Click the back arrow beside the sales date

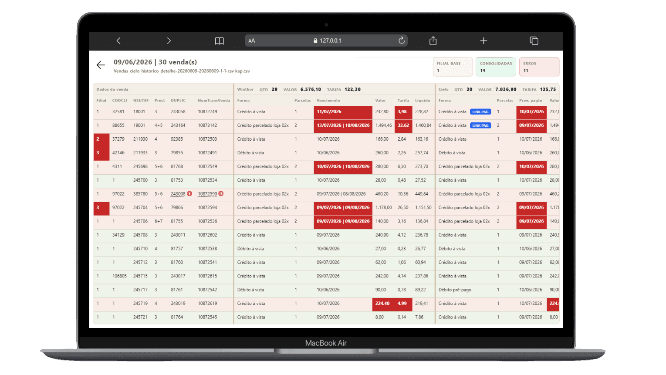click(101, 65)
